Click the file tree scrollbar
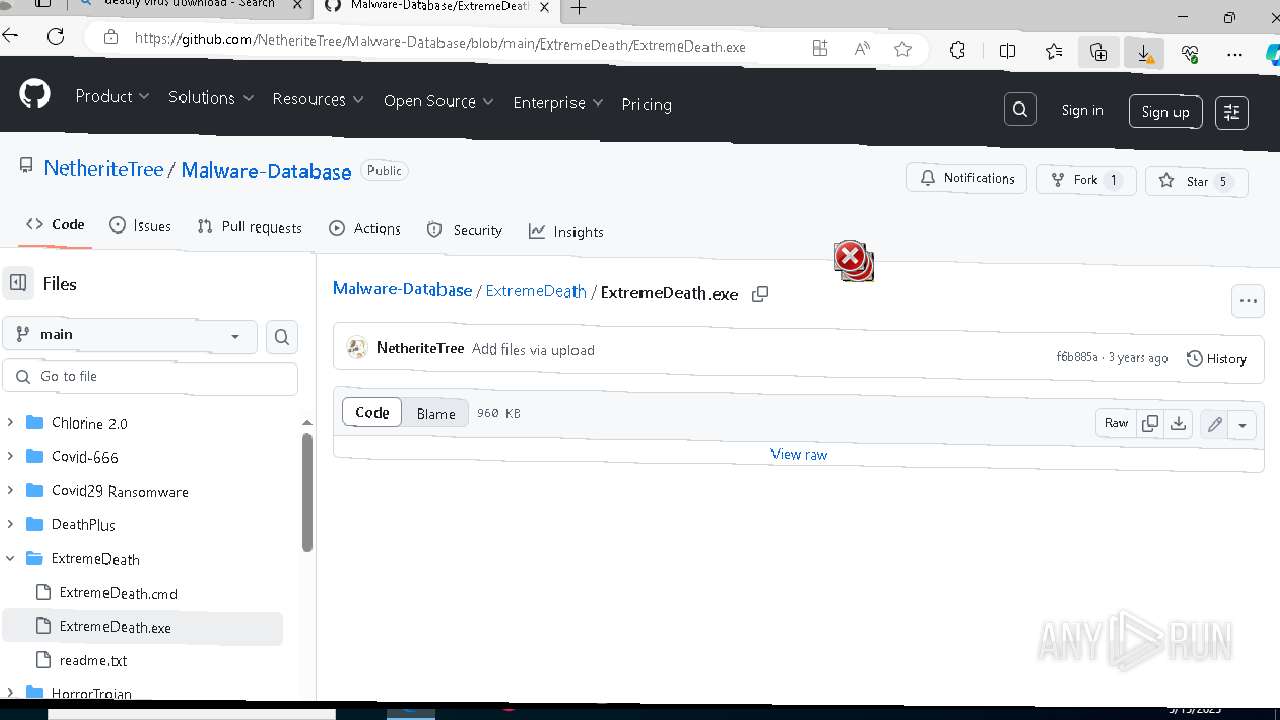Screen dimensions: 1280x720 tap(307, 492)
